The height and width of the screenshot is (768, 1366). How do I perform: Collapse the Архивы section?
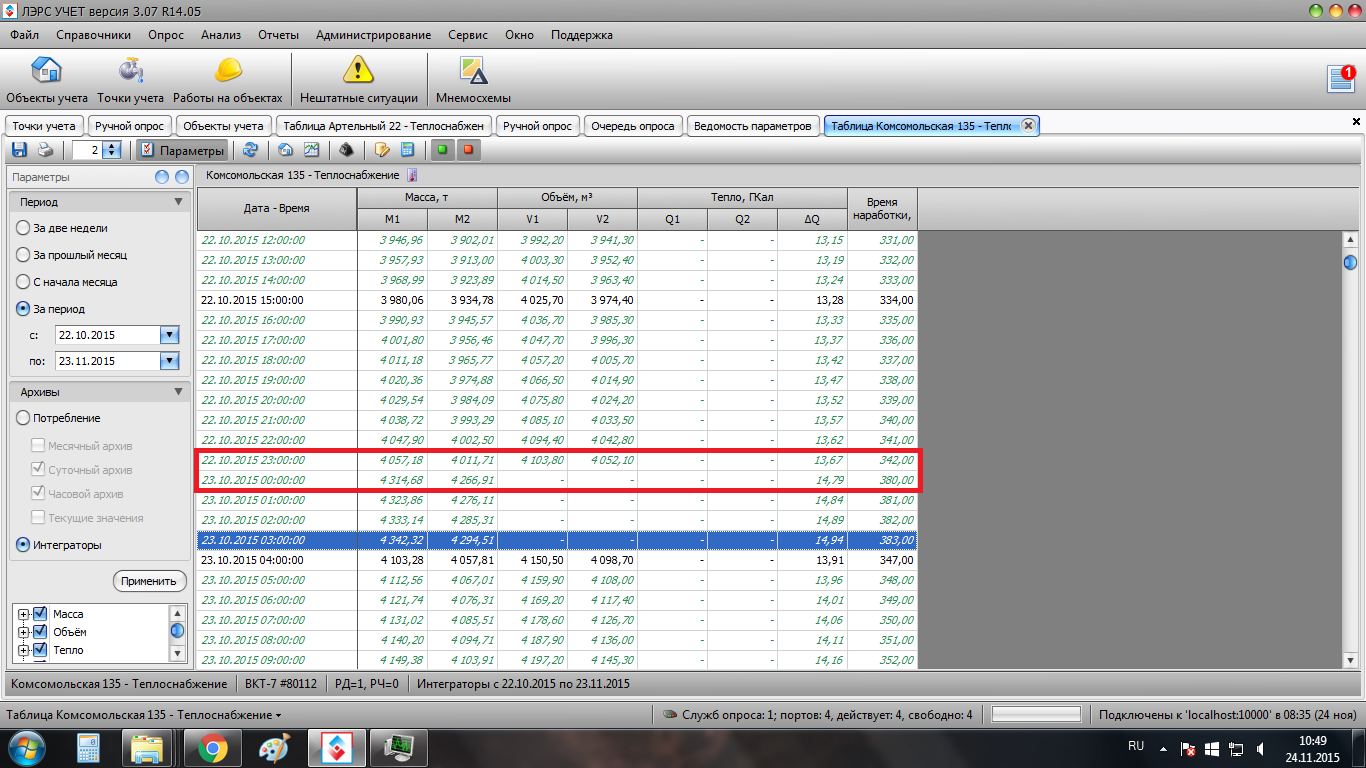click(x=178, y=392)
